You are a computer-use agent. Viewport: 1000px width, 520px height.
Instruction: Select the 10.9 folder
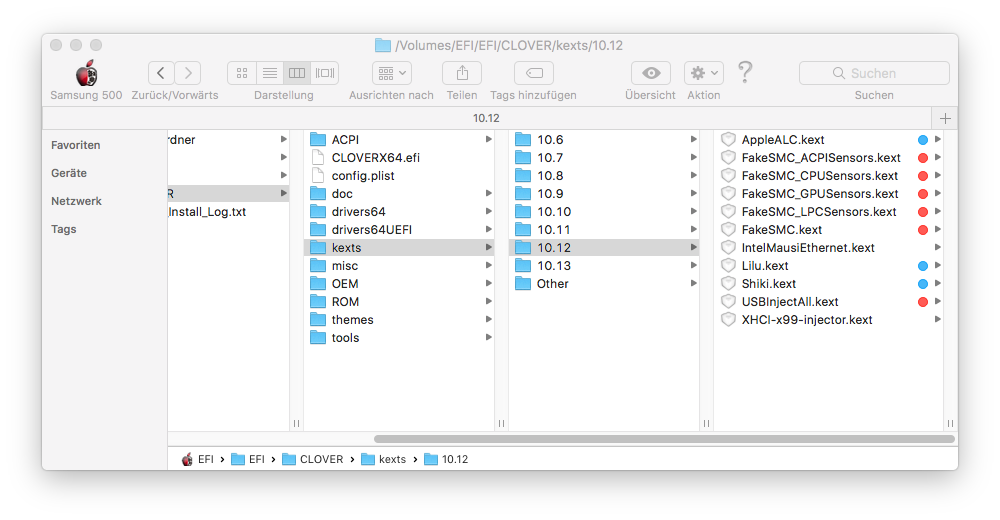tap(604, 193)
